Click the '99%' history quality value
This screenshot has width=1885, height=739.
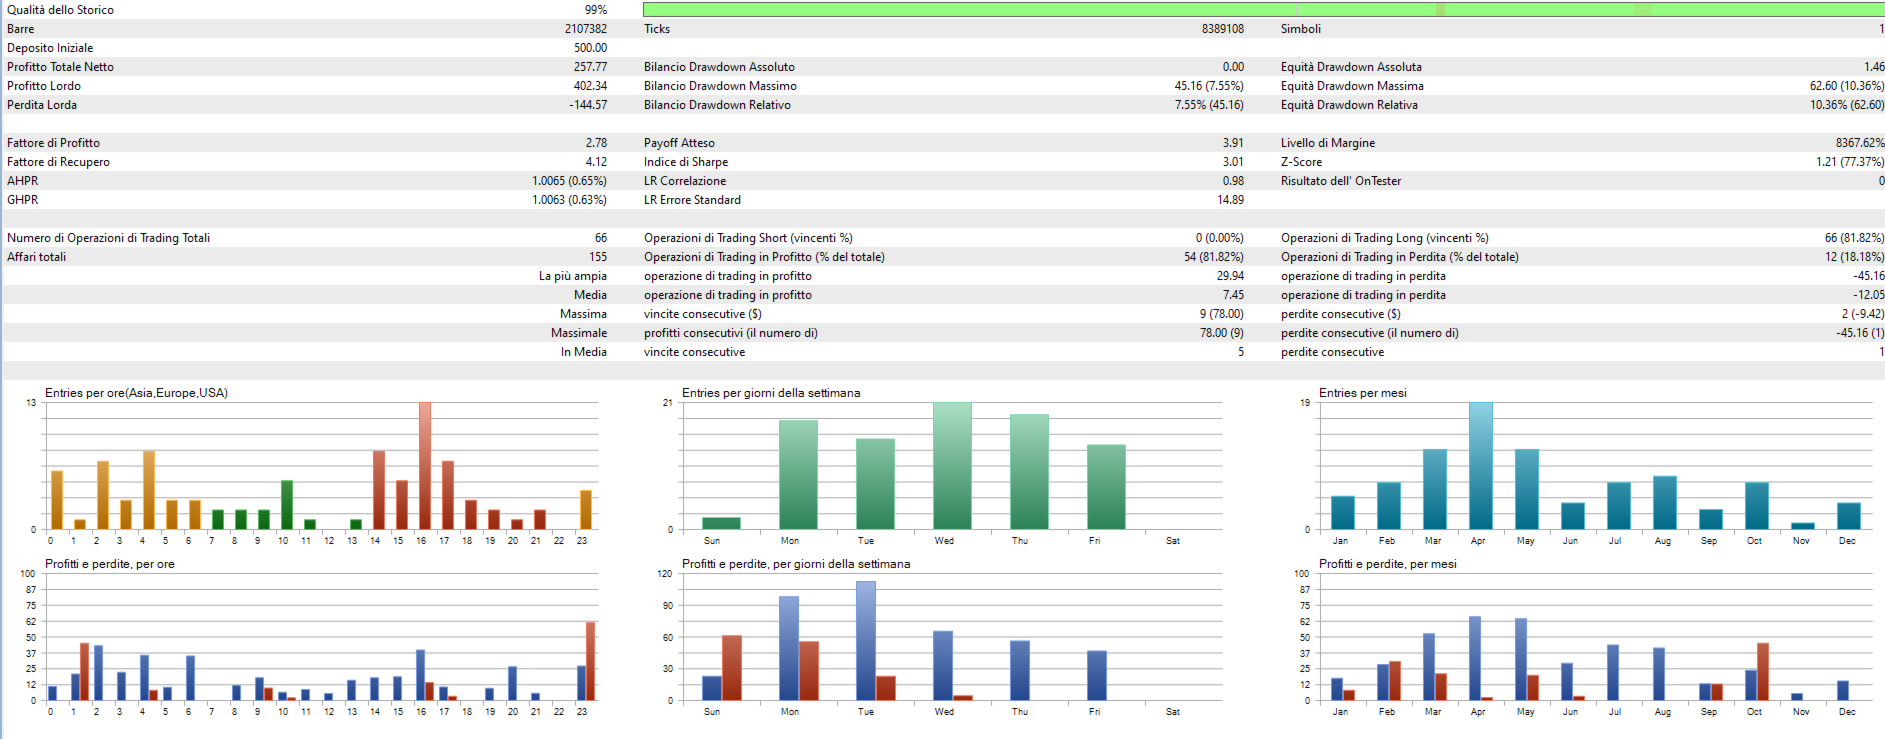tap(596, 10)
